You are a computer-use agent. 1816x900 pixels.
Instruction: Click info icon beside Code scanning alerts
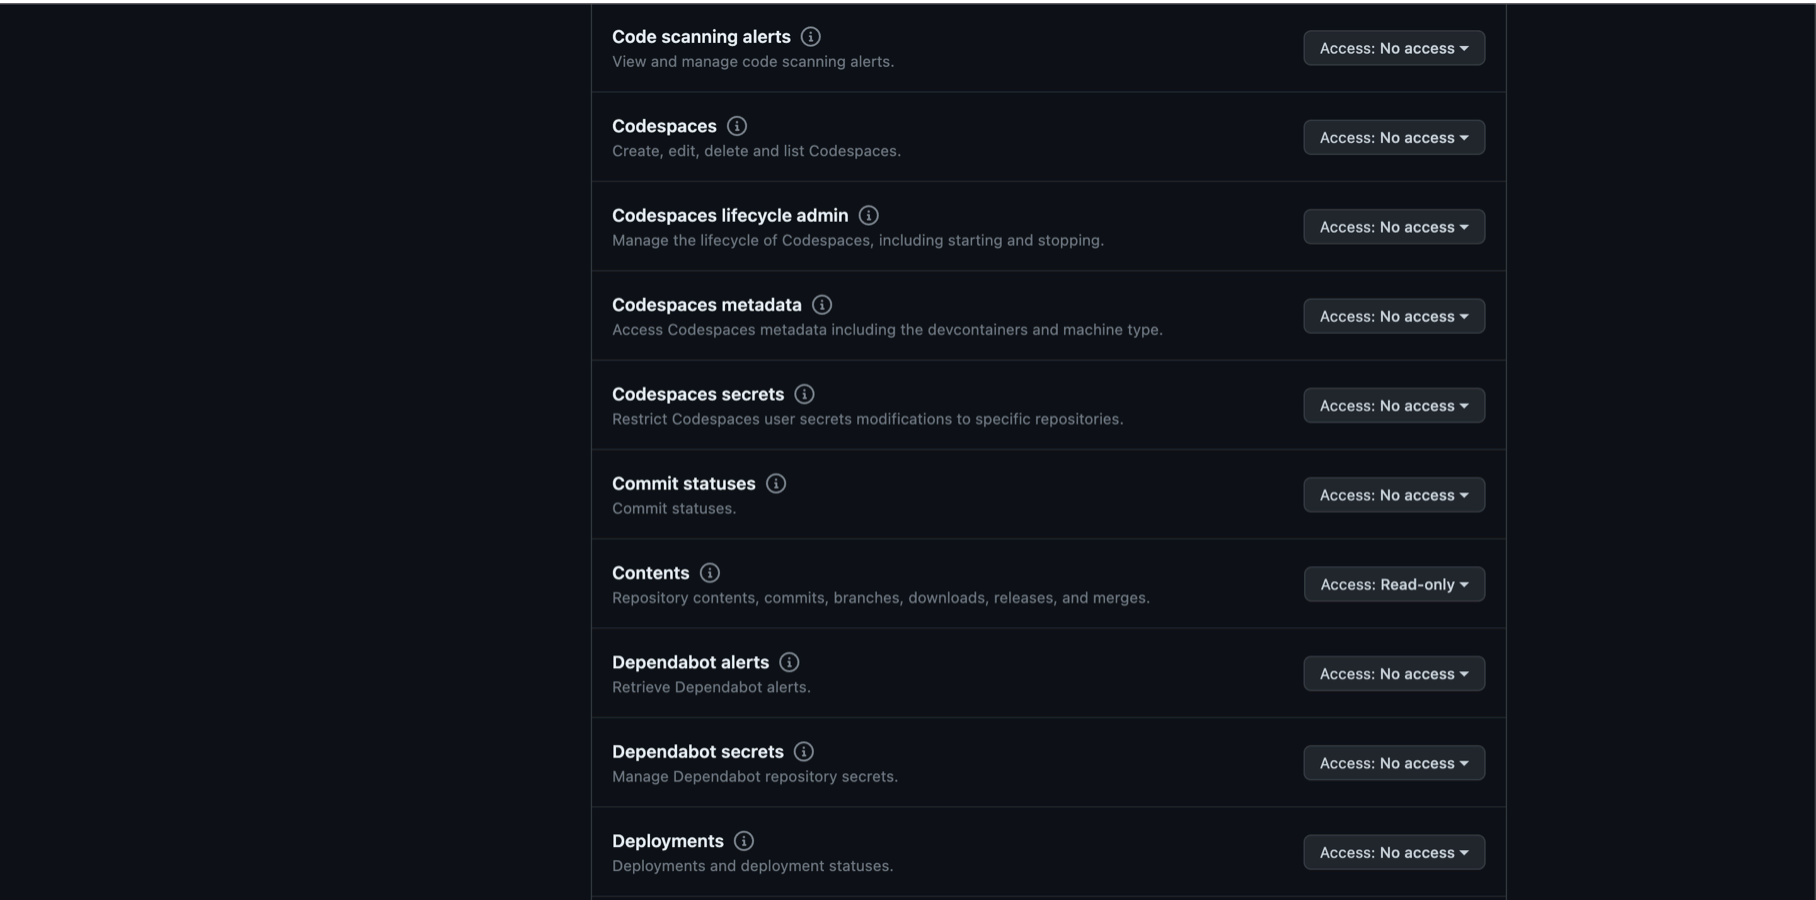click(811, 37)
